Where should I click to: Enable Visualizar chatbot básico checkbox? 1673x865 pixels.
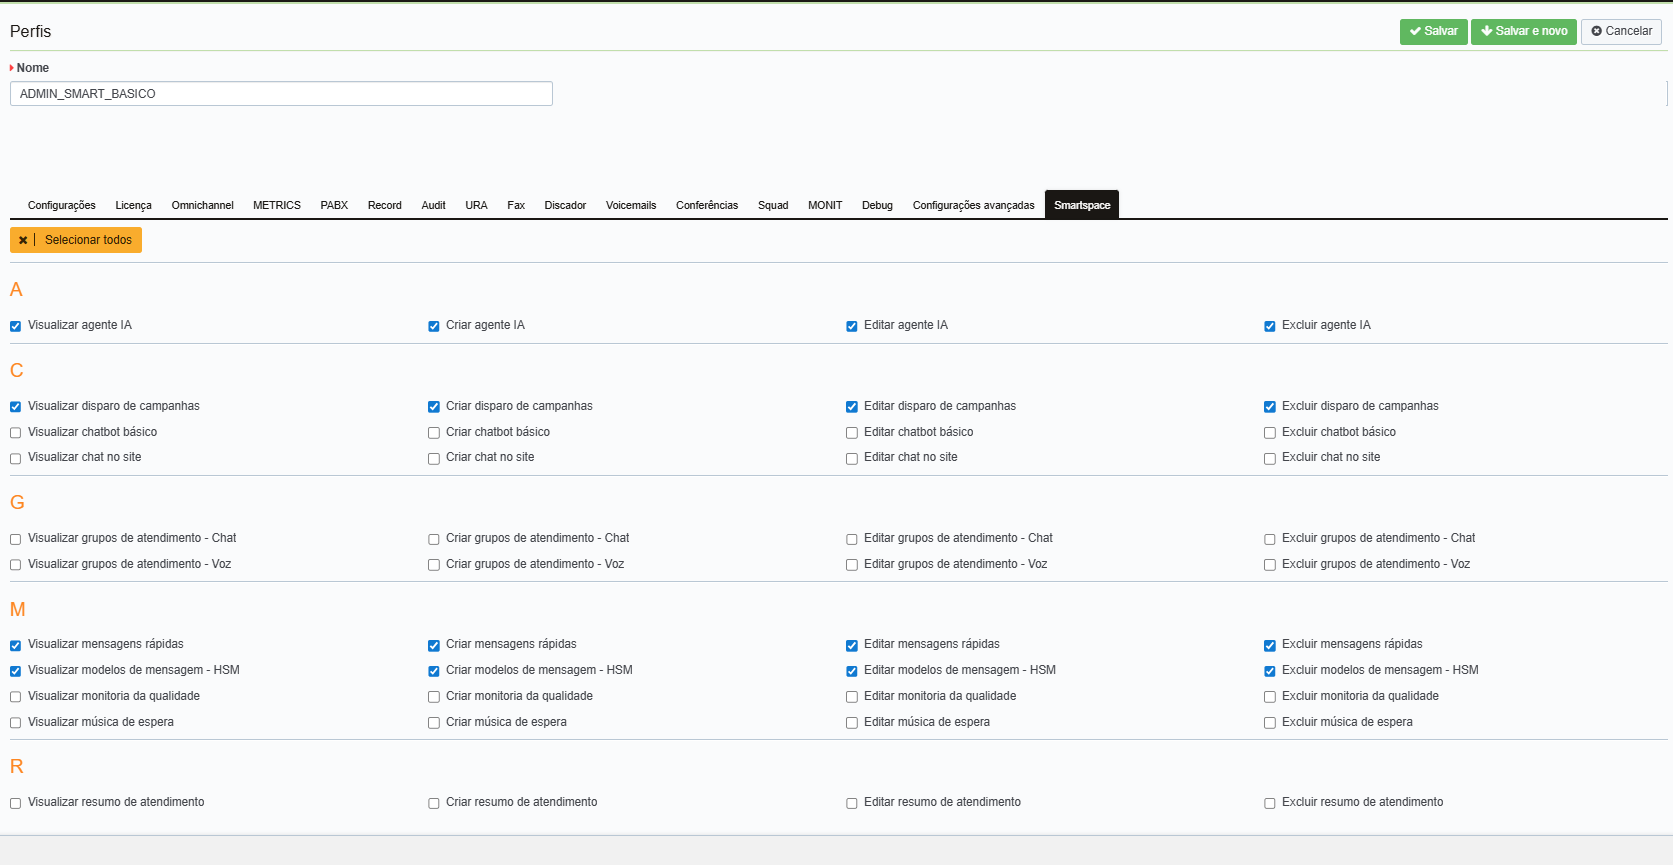click(16, 433)
